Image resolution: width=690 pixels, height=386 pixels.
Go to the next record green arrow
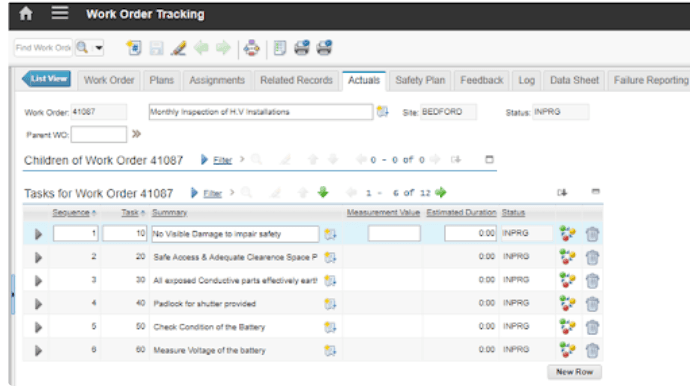point(223,48)
